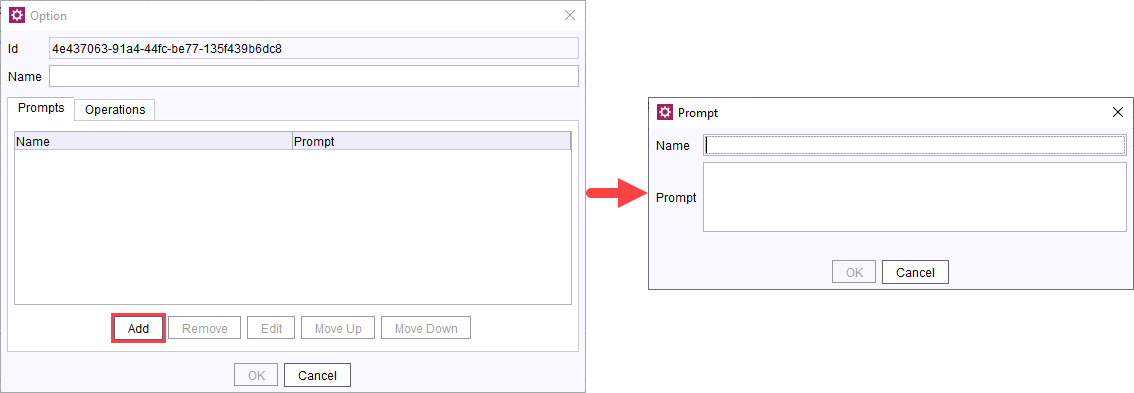Click Cancel in the Option dialog
This screenshot has width=1134, height=393.
317,375
